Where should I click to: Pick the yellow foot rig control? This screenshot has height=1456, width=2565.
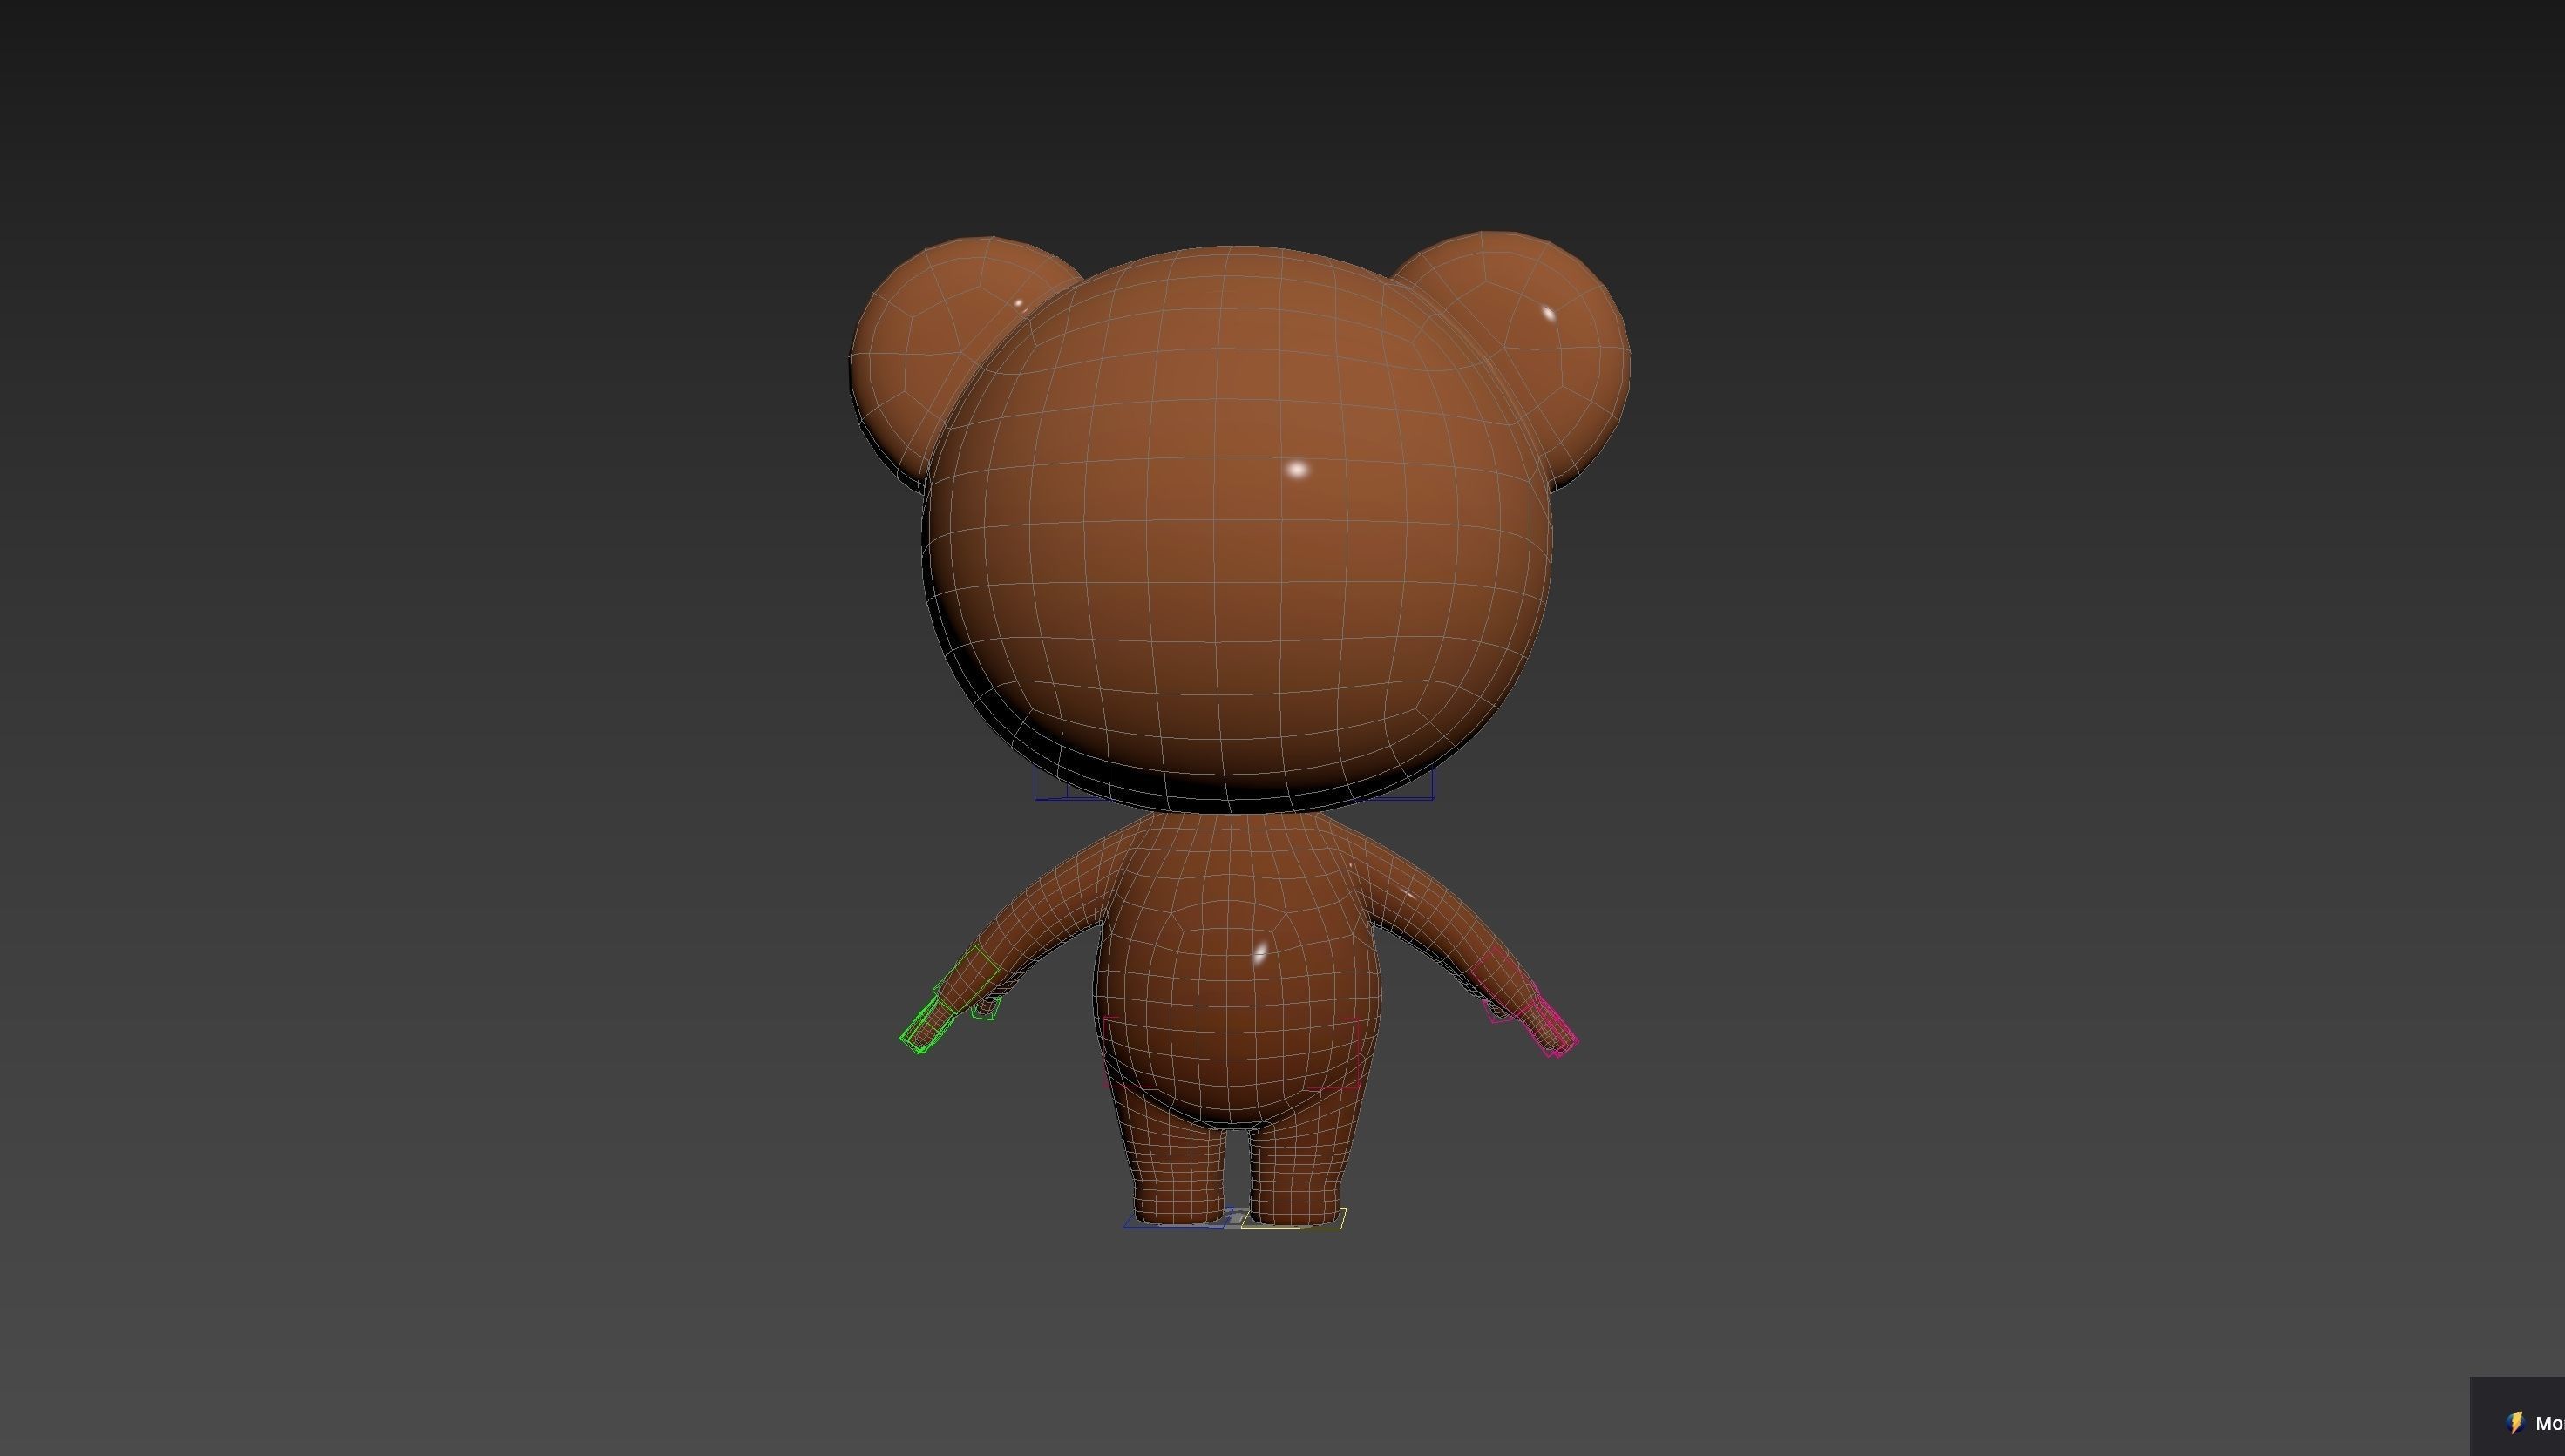(1293, 1218)
